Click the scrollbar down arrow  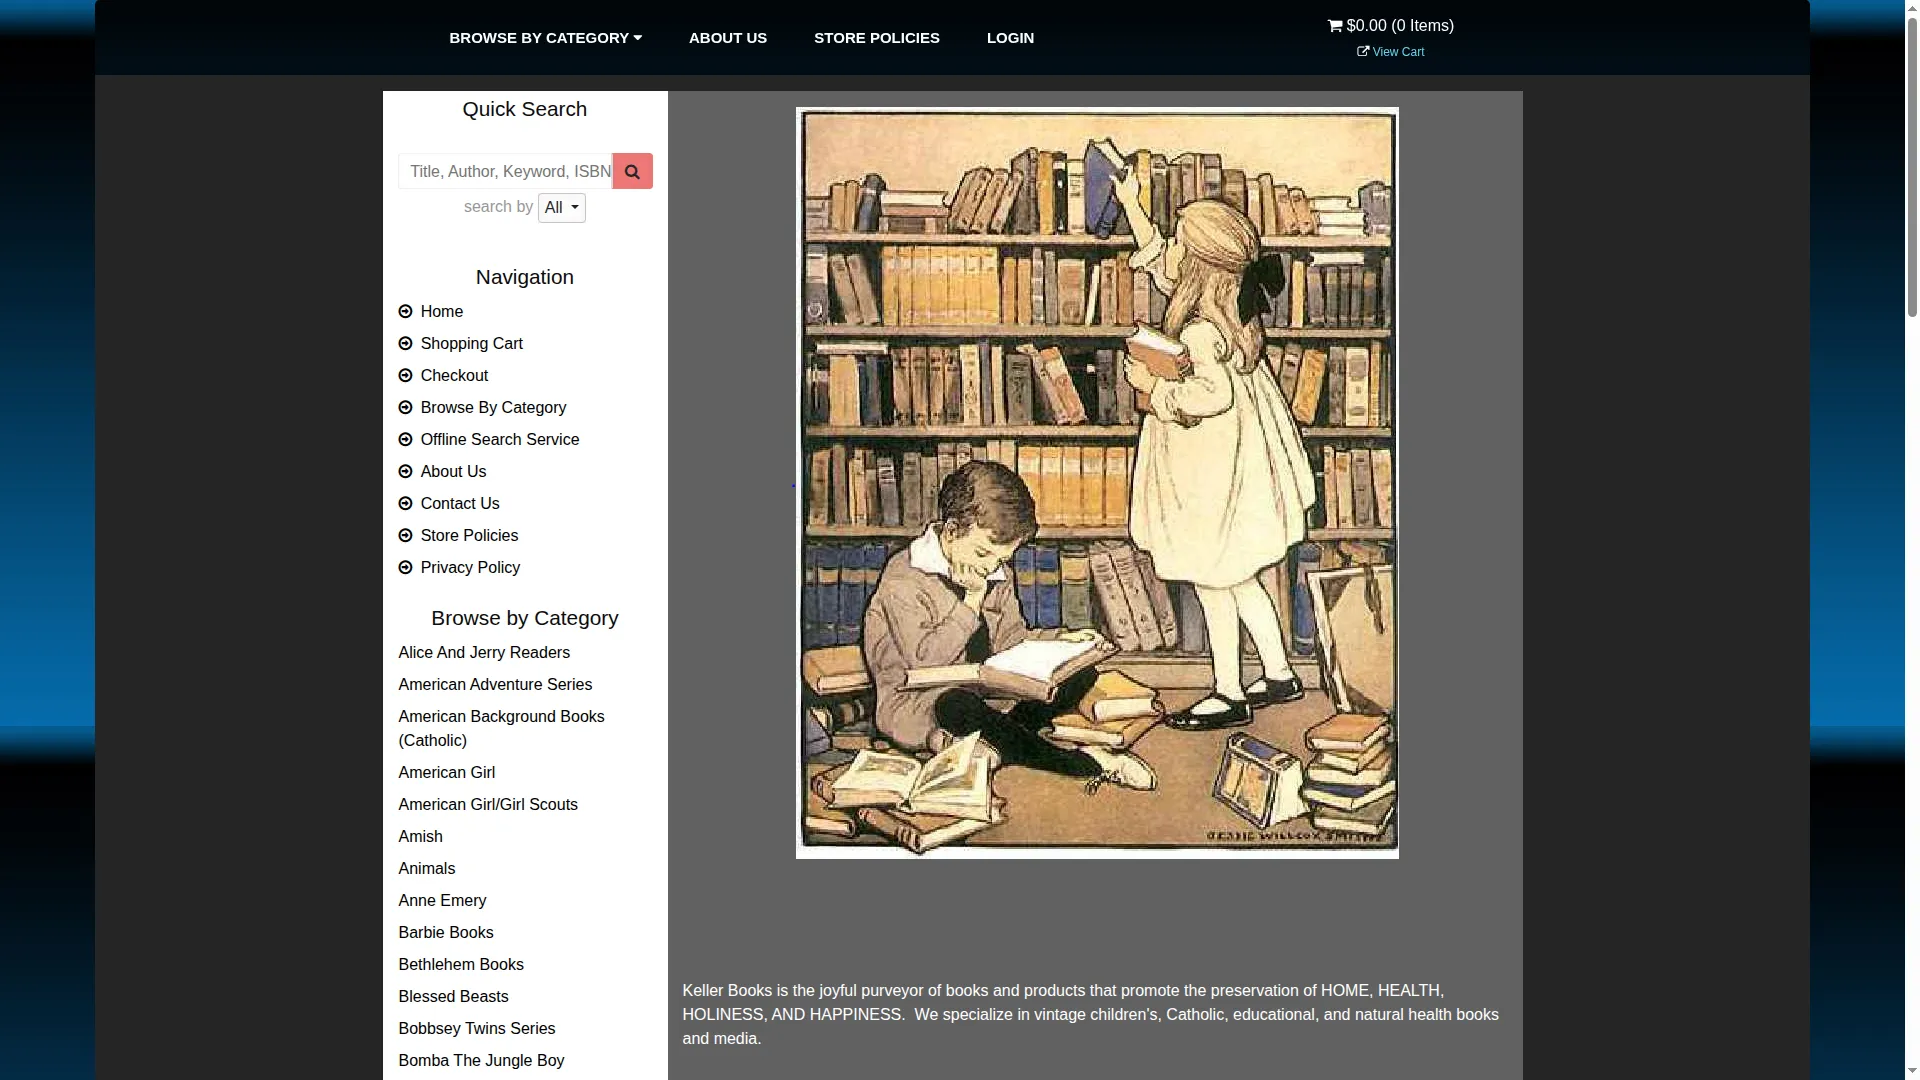click(x=1912, y=1072)
